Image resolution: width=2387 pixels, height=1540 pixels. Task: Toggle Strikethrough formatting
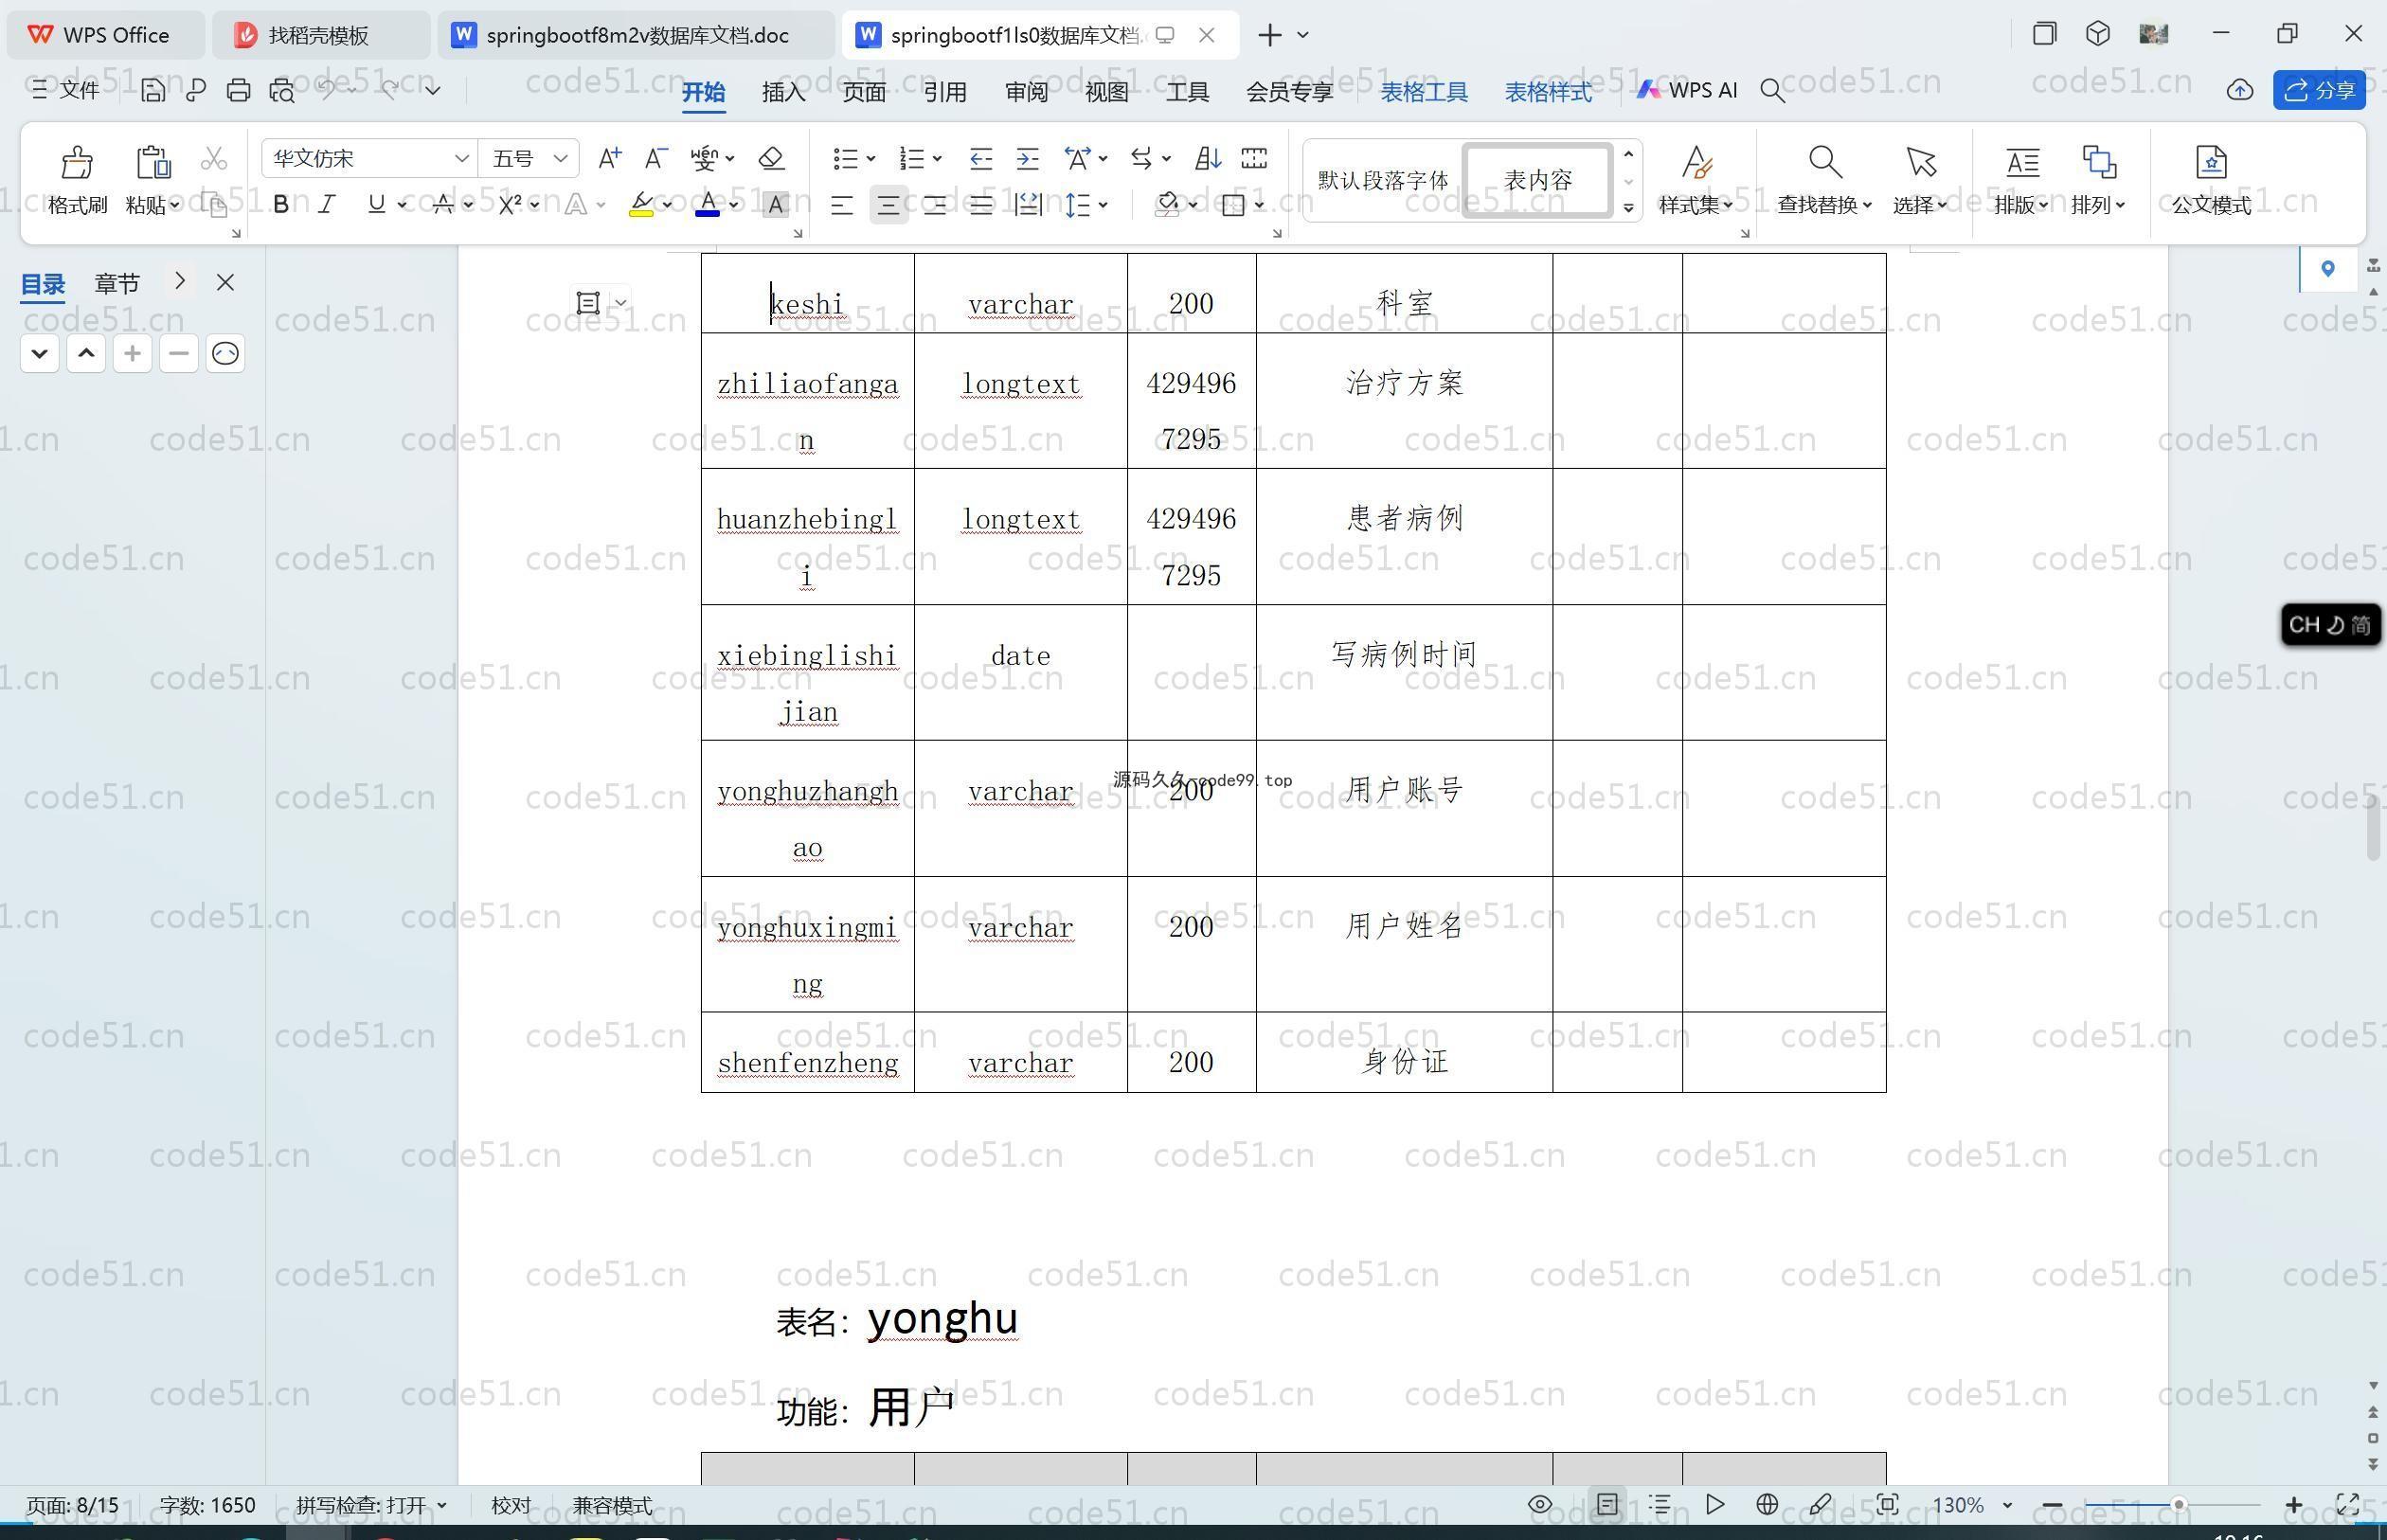[x=443, y=205]
